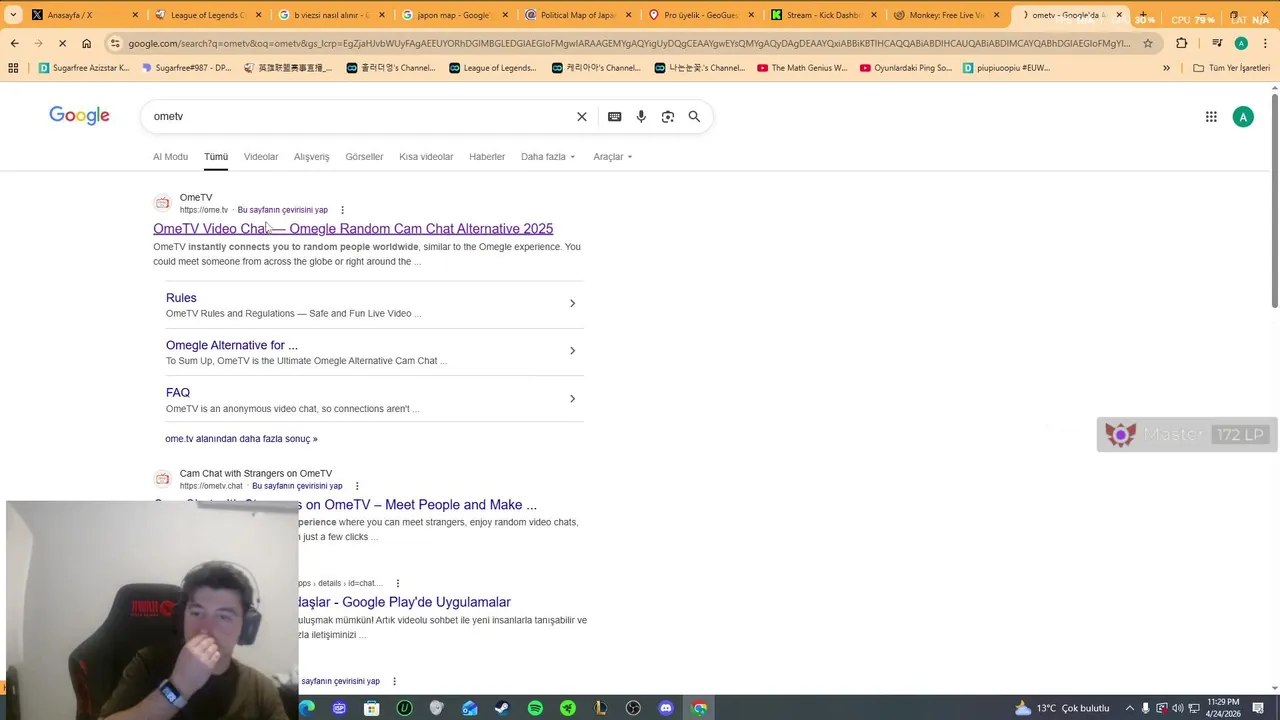Open the system volume control
Image resolution: width=1280 pixels, height=720 pixels.
(1177, 708)
